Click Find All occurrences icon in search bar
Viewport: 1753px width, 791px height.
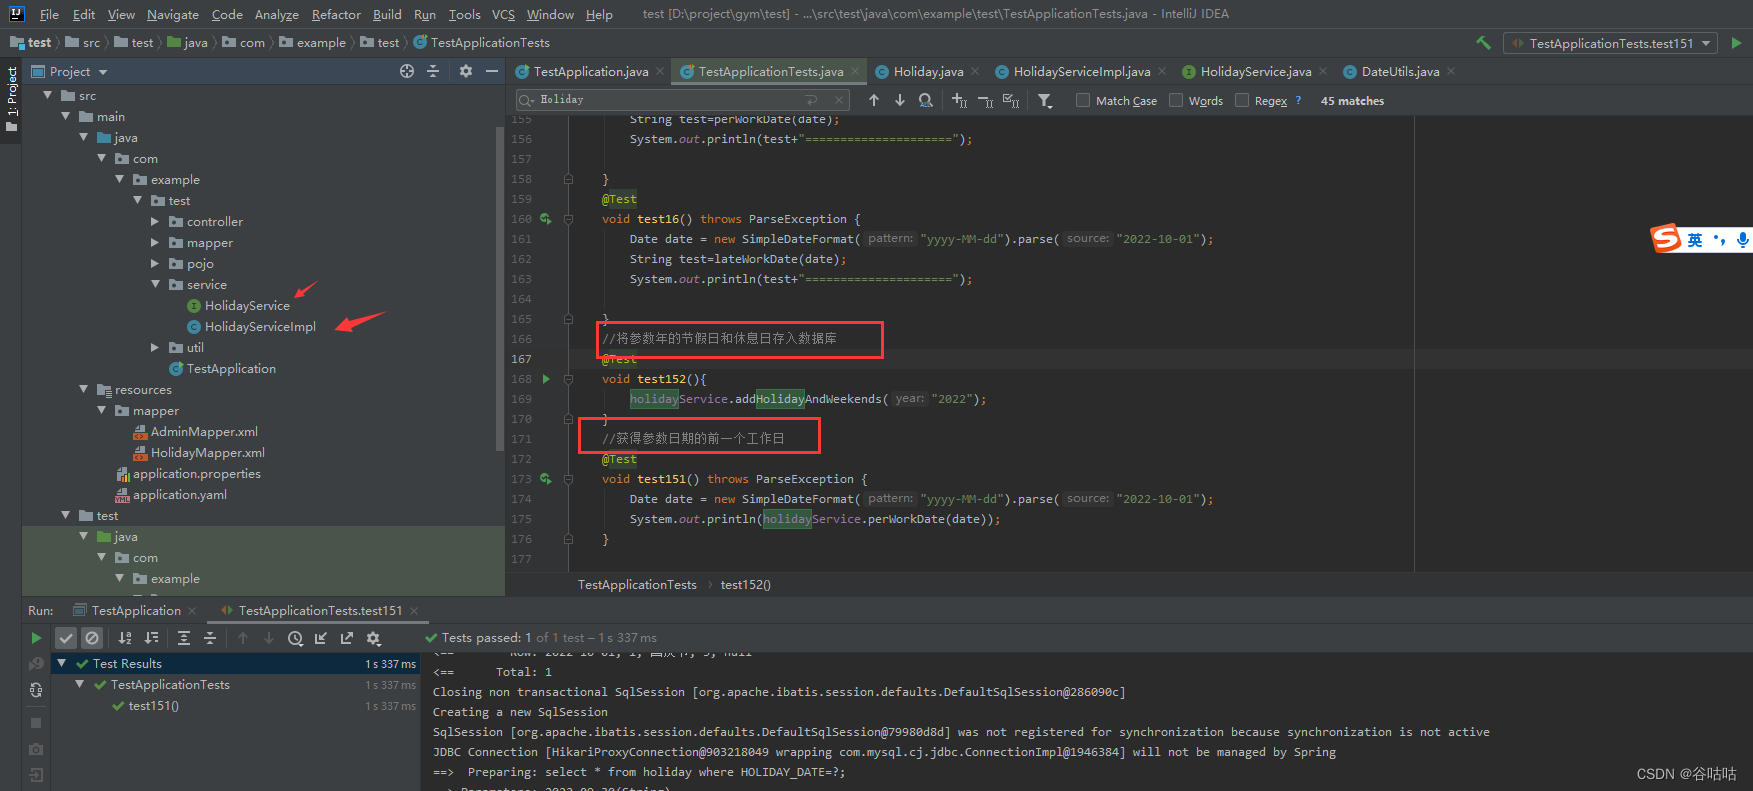926,100
